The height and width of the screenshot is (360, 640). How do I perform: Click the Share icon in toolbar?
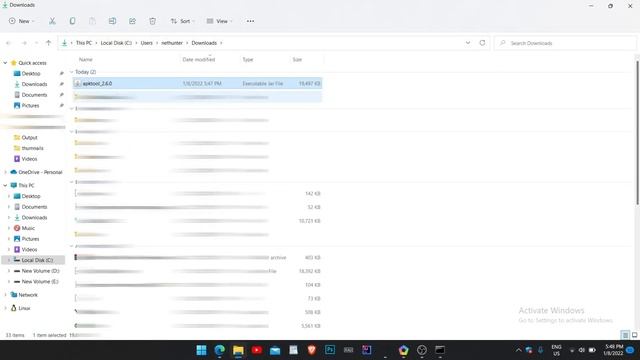tap(132, 21)
